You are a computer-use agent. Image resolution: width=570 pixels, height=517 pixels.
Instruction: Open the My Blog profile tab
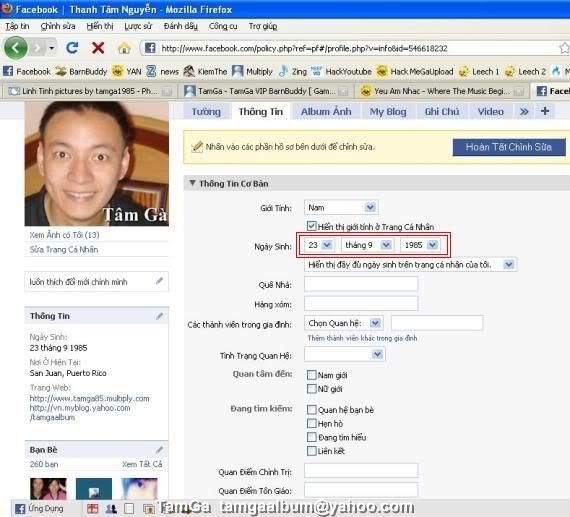coord(388,112)
